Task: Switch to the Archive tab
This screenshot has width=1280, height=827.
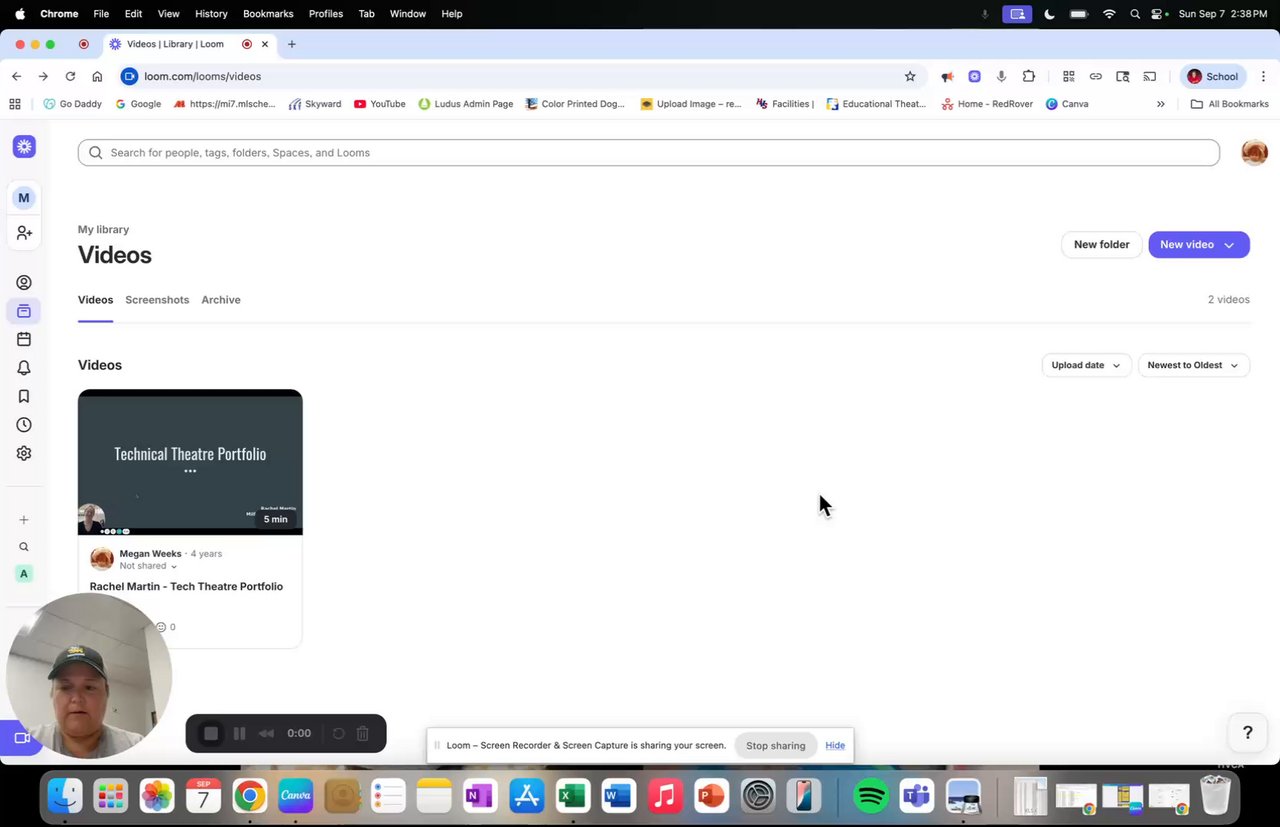Action: tap(221, 300)
